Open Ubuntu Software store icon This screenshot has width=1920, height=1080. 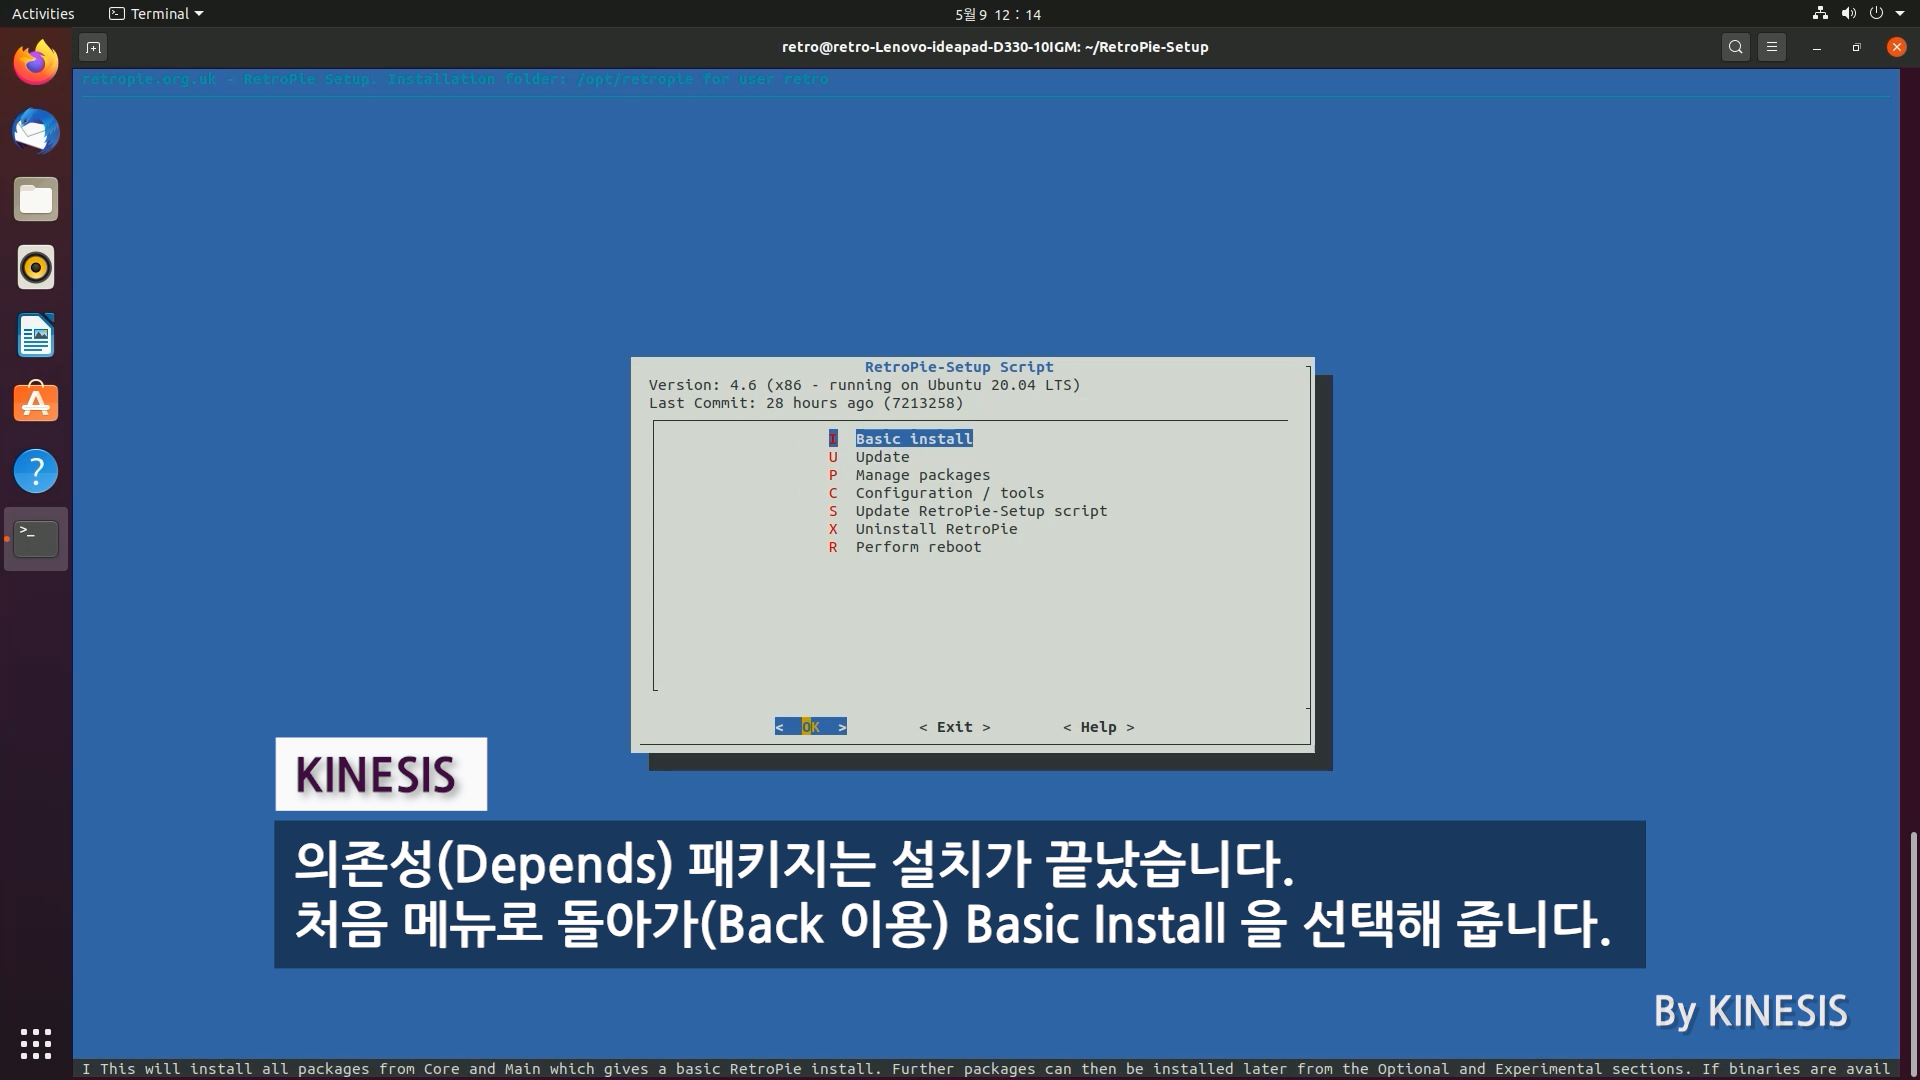[36, 403]
